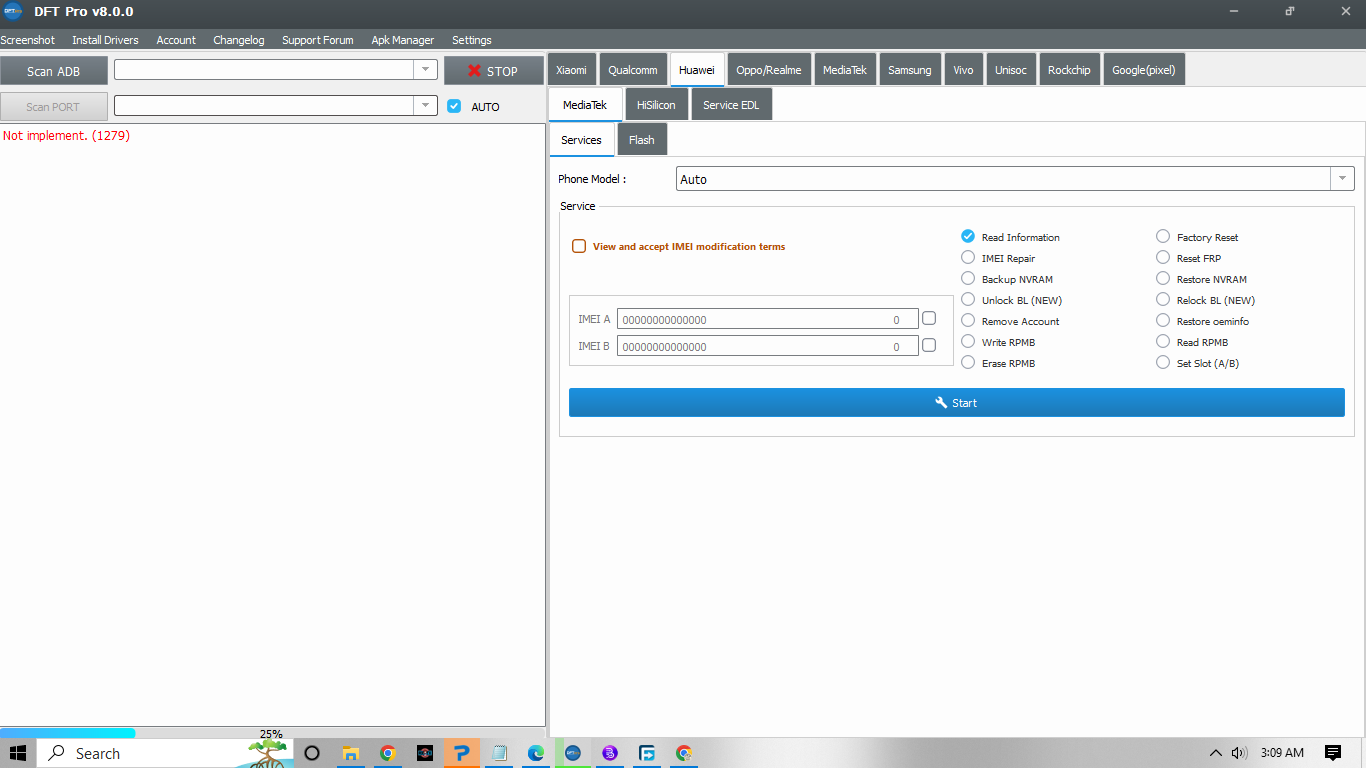Open the Install Drivers menu
The height and width of the screenshot is (768, 1366).
click(x=105, y=40)
